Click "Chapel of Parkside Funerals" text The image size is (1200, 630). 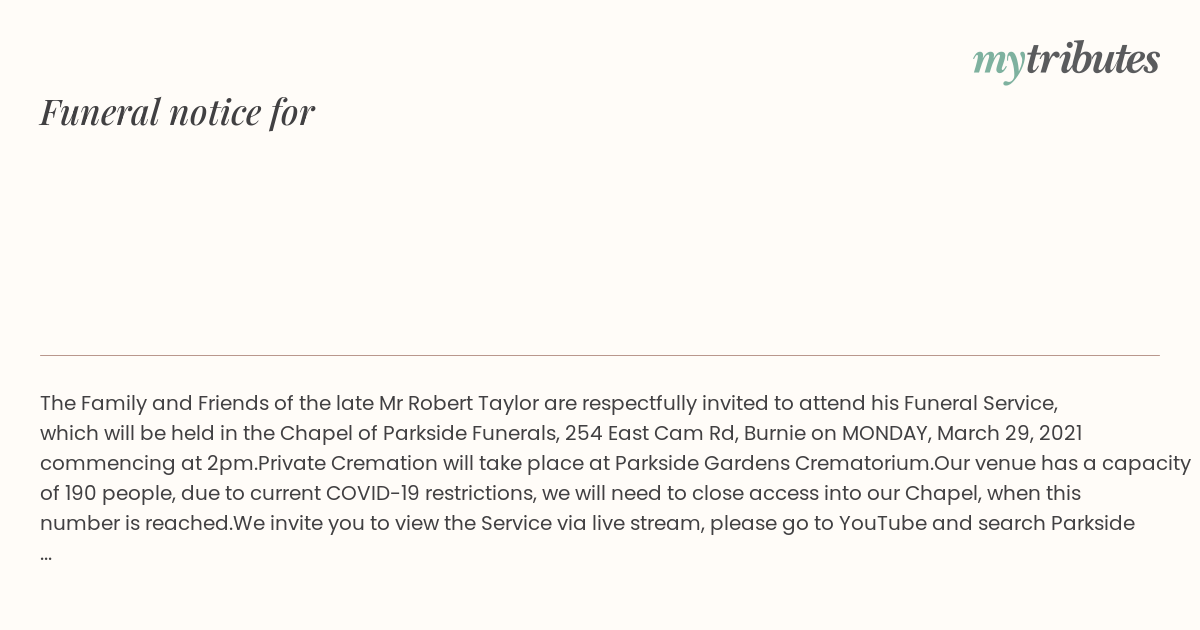pos(419,434)
